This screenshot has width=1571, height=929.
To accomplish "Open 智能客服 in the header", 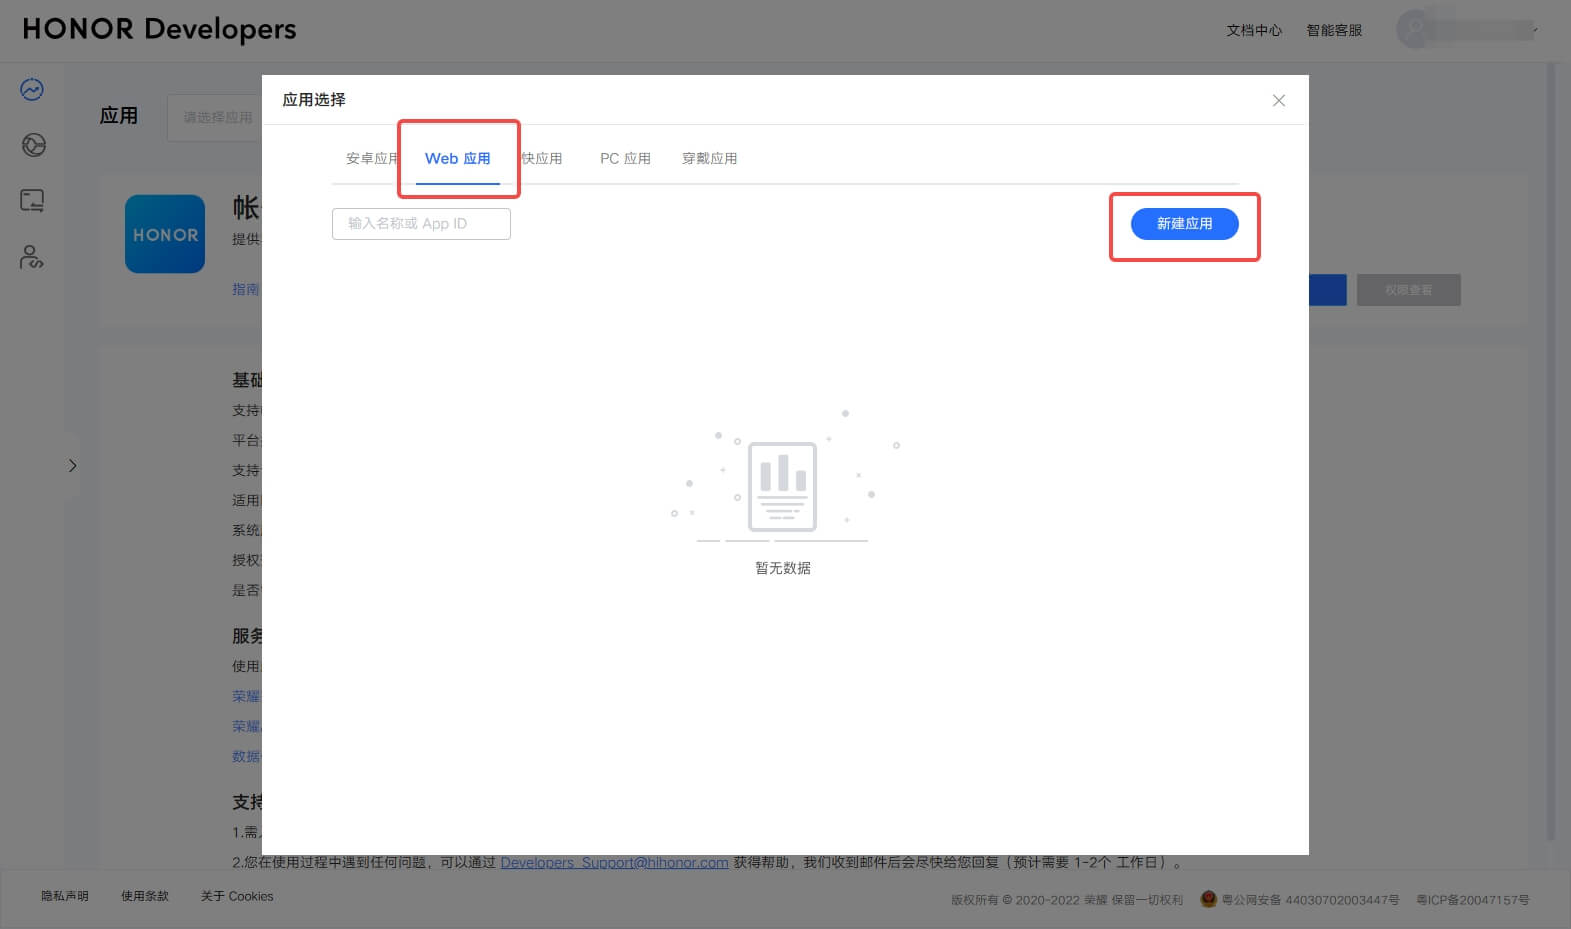I will click(1334, 31).
